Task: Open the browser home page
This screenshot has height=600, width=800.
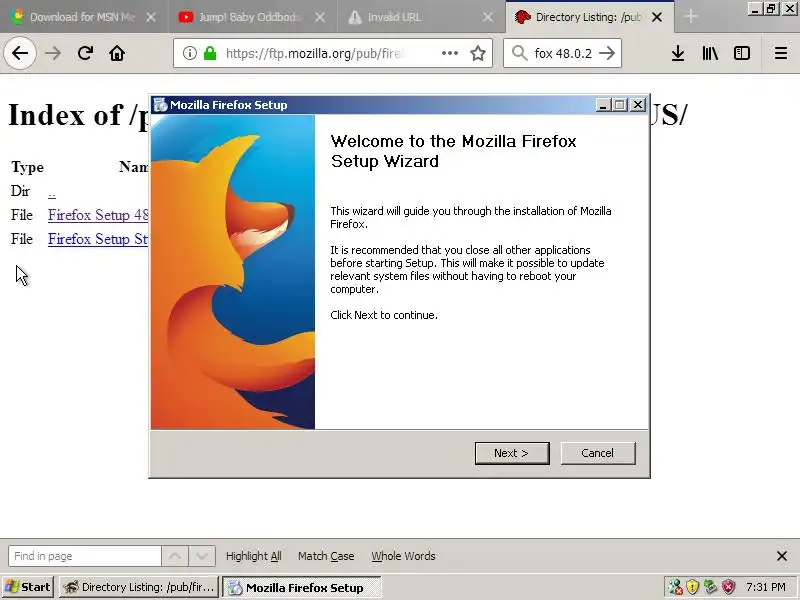Action: [x=117, y=53]
